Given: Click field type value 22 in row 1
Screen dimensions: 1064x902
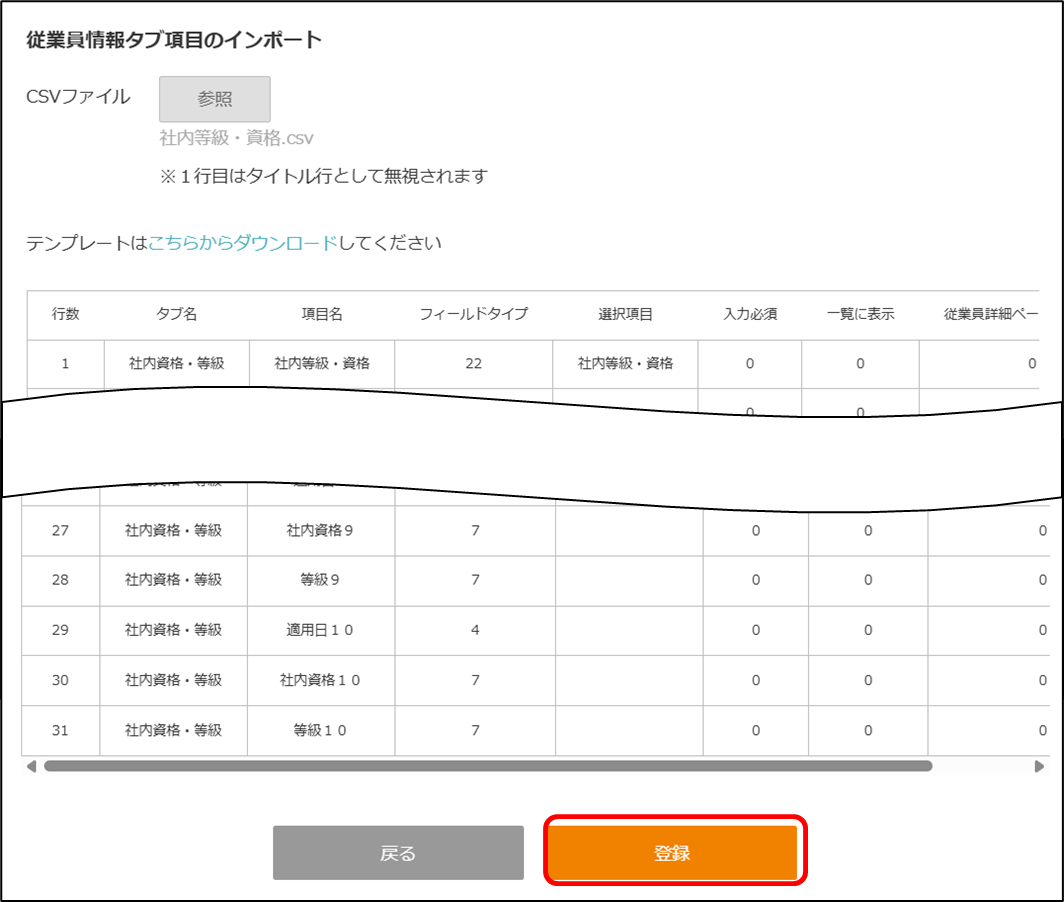Looking at the screenshot, I should 474,364.
